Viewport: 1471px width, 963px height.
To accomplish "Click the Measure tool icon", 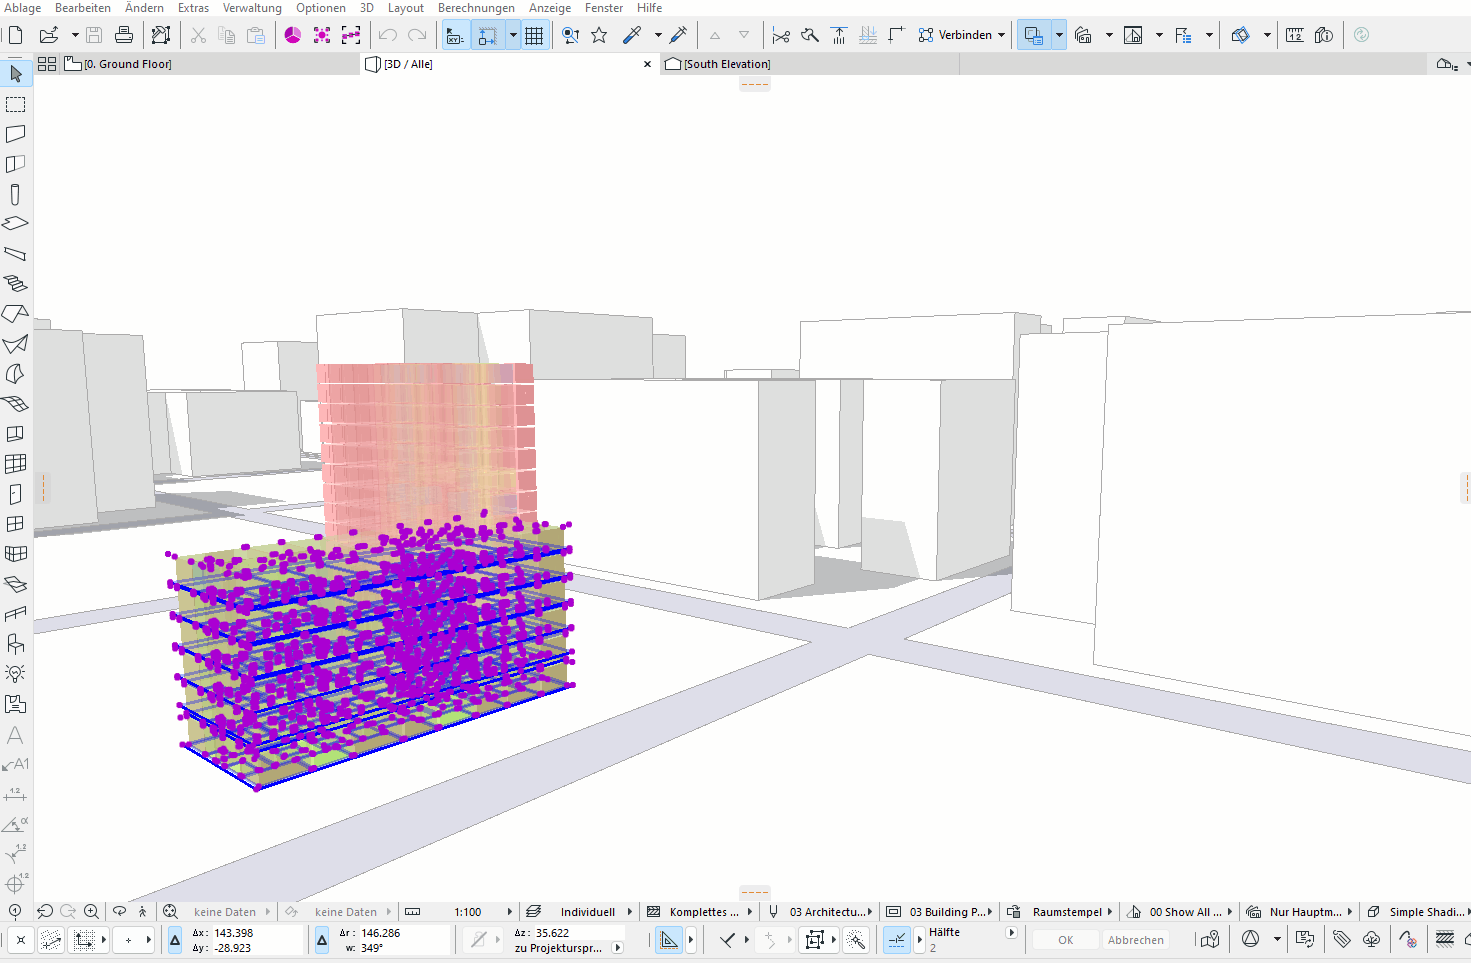I will click(1295, 35).
